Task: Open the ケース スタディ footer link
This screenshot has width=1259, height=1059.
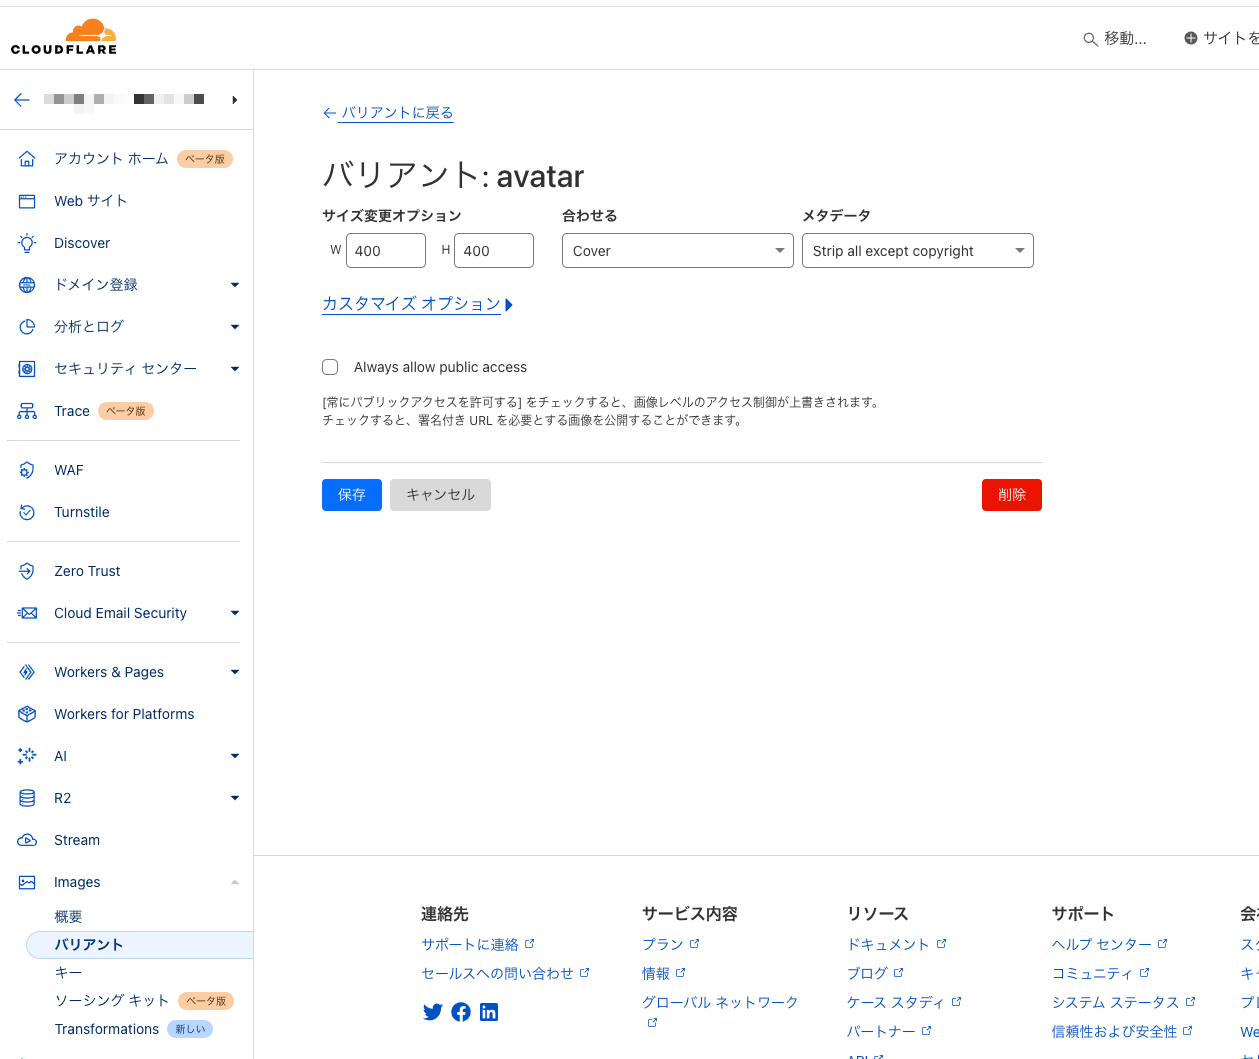Action: 904,1002
